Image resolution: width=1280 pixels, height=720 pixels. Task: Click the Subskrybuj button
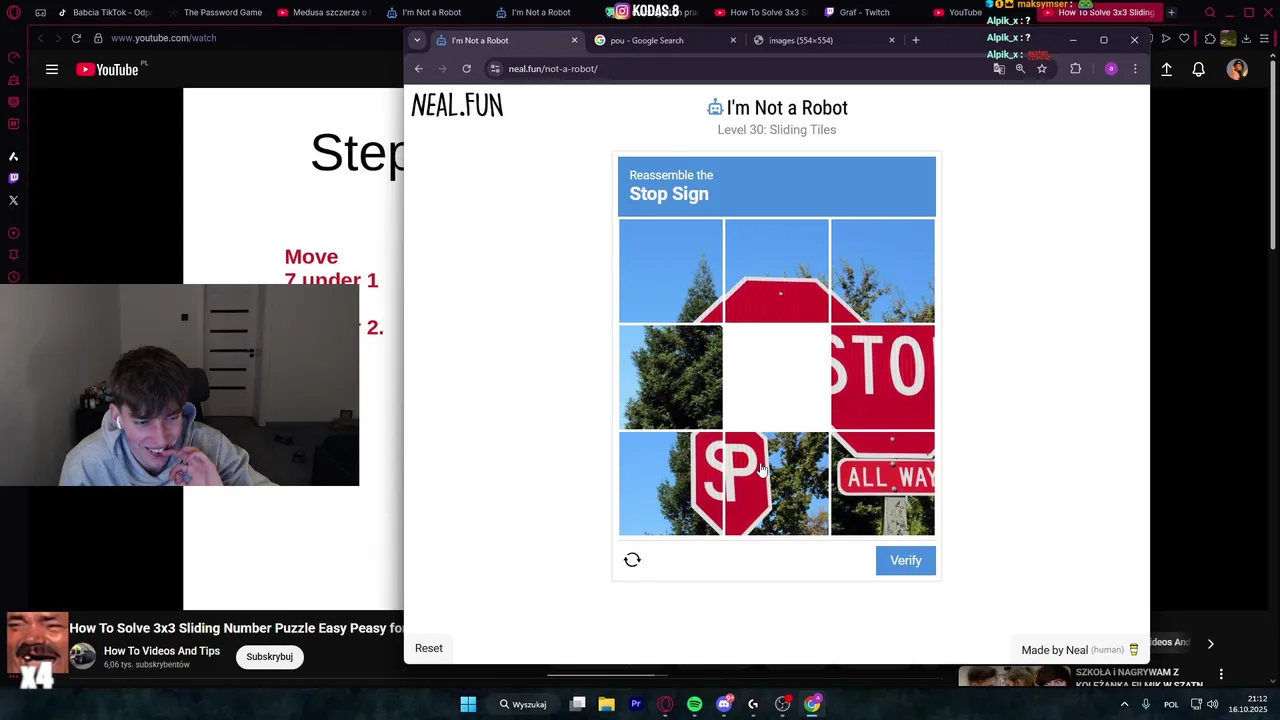pyautogui.click(x=269, y=657)
